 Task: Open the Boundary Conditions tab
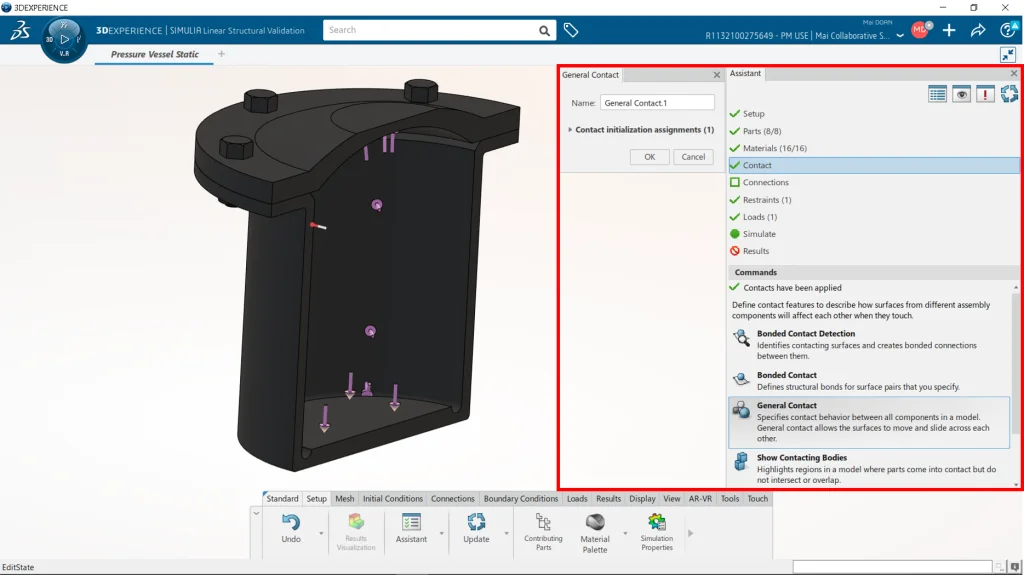point(520,499)
